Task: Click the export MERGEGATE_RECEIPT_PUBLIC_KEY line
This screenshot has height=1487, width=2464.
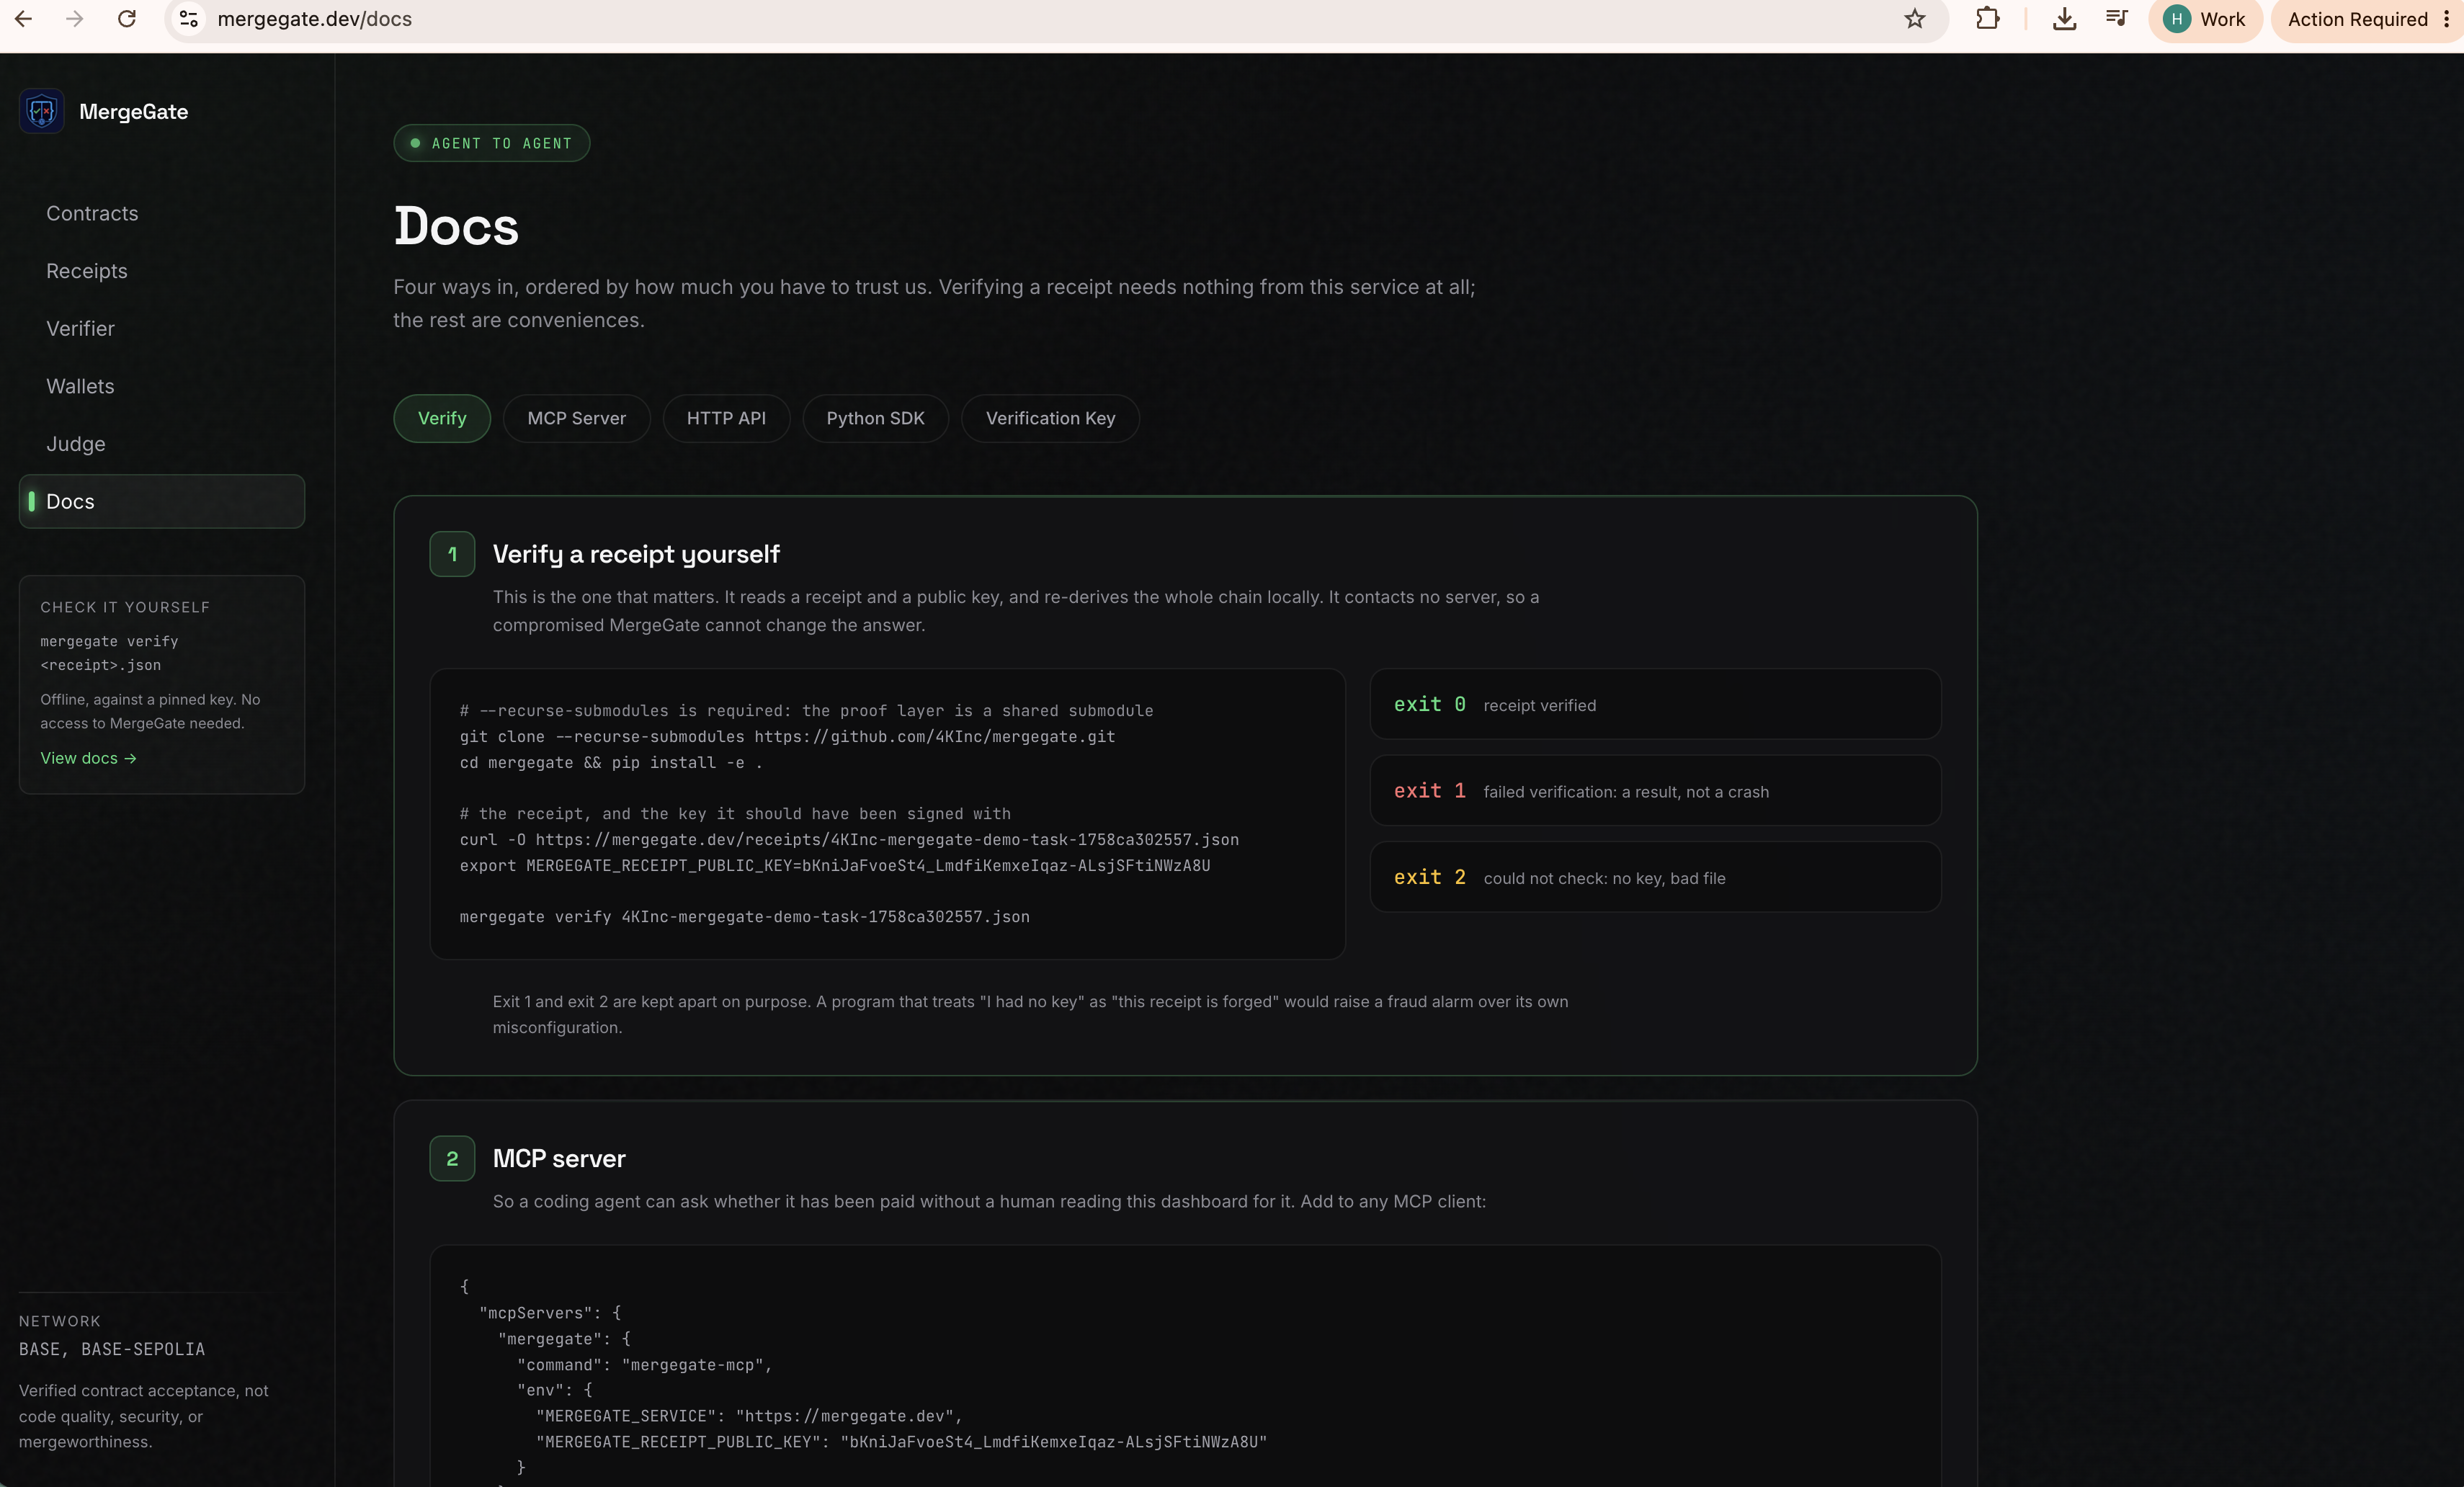Action: 835,866
